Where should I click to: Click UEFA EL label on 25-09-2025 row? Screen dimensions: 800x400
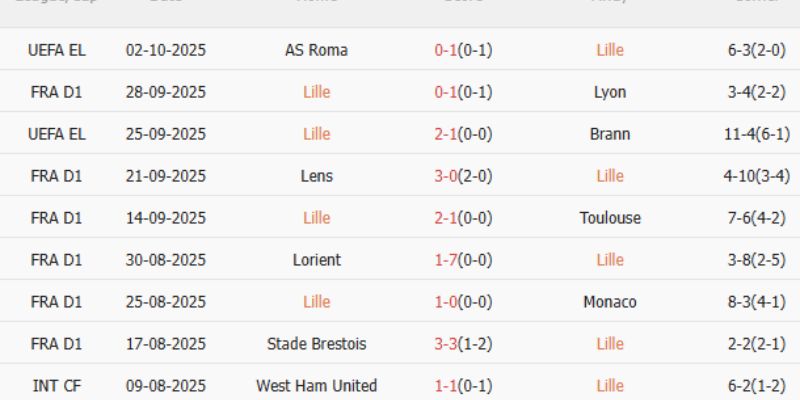click(57, 134)
